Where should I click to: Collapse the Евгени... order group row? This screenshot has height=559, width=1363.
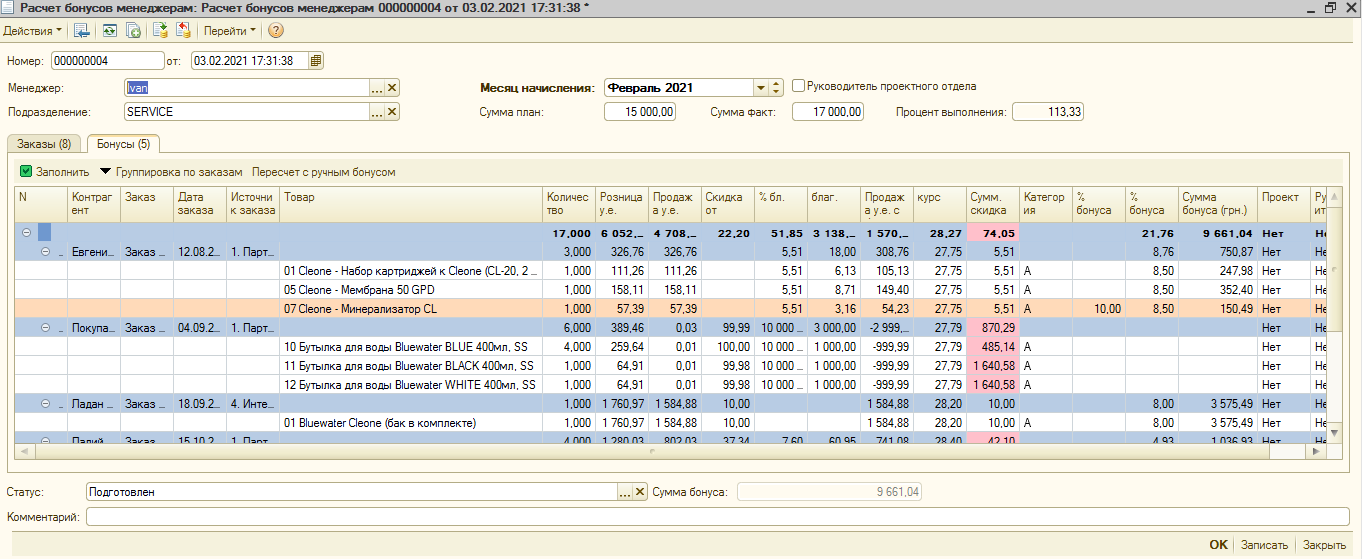(x=45, y=252)
